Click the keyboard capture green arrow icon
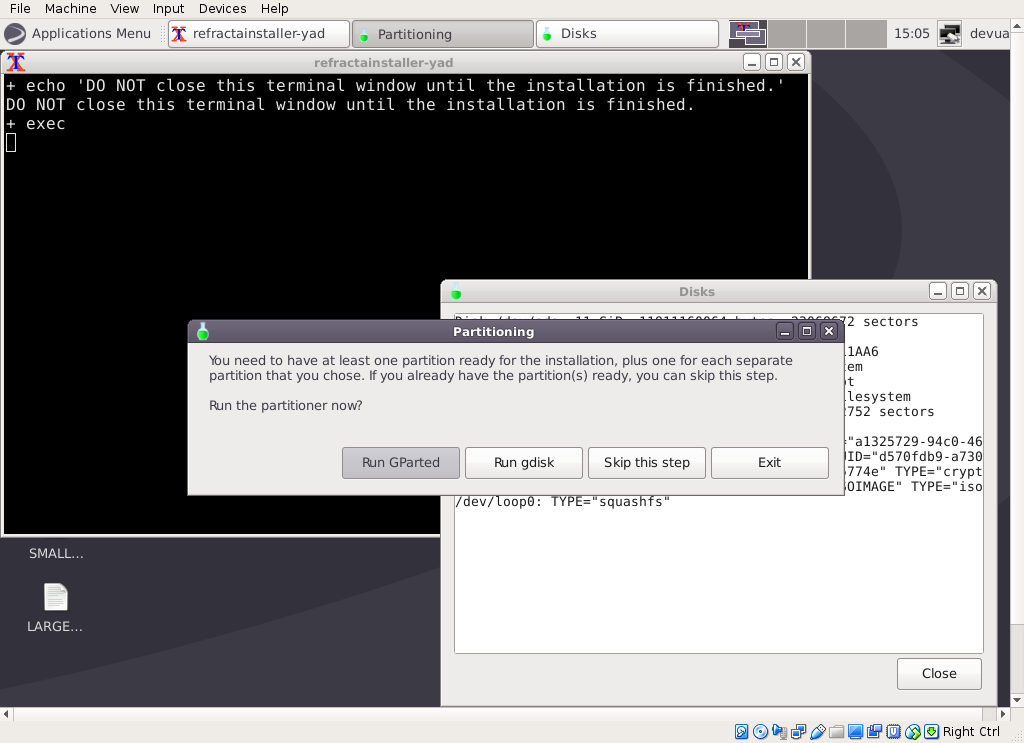This screenshot has width=1024, height=743. [x=932, y=732]
